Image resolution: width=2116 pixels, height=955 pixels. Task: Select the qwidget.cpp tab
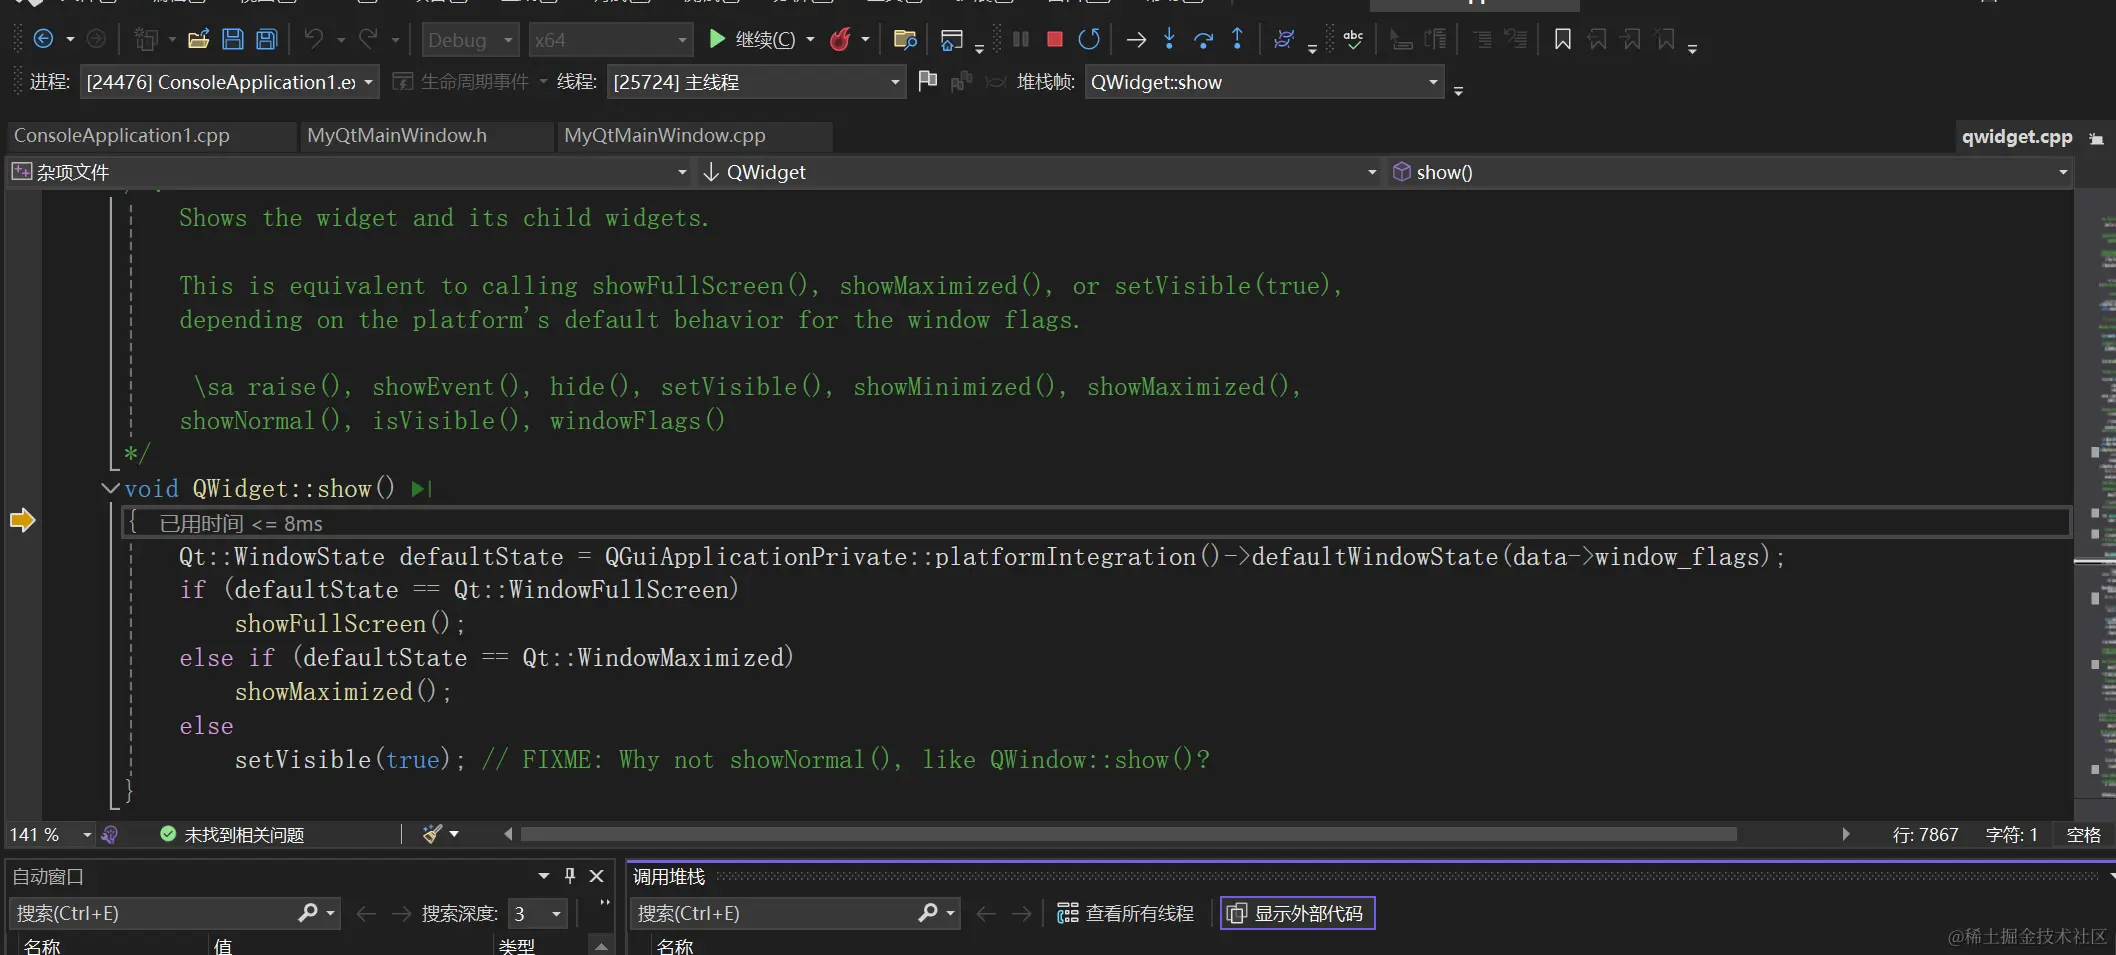tap(2017, 137)
